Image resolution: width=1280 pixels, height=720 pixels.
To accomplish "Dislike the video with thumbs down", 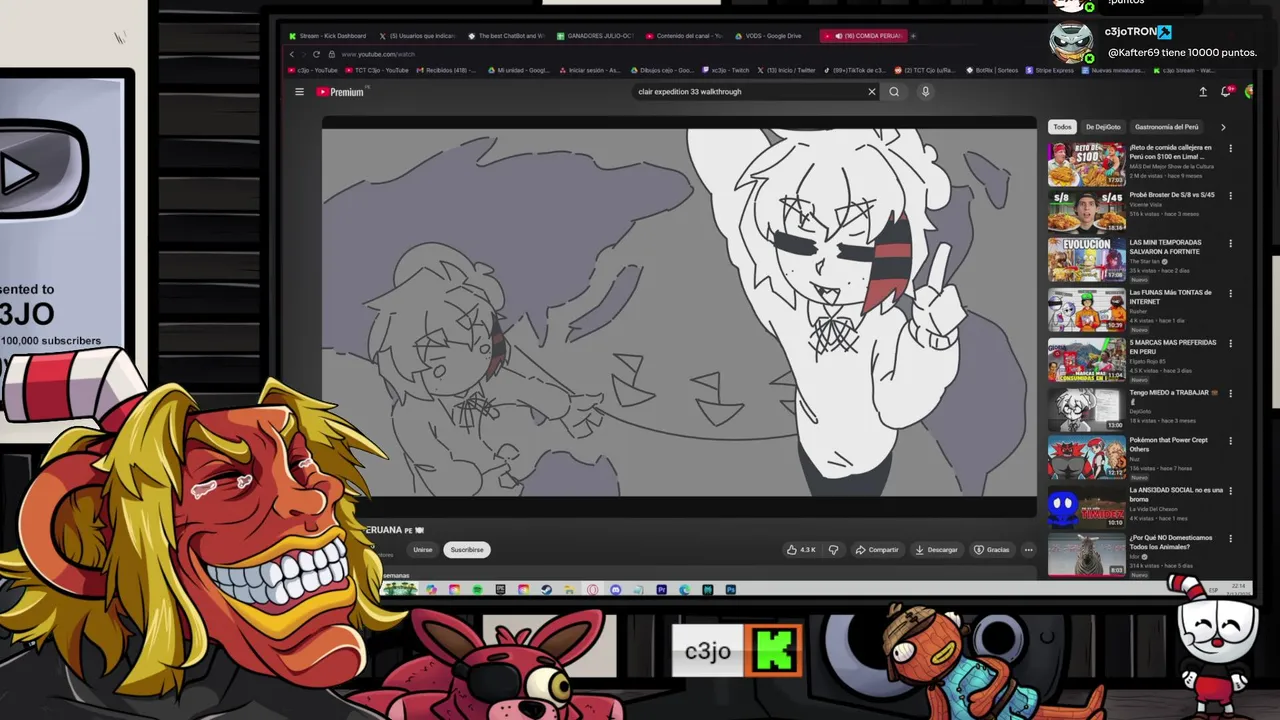I will [x=833, y=550].
